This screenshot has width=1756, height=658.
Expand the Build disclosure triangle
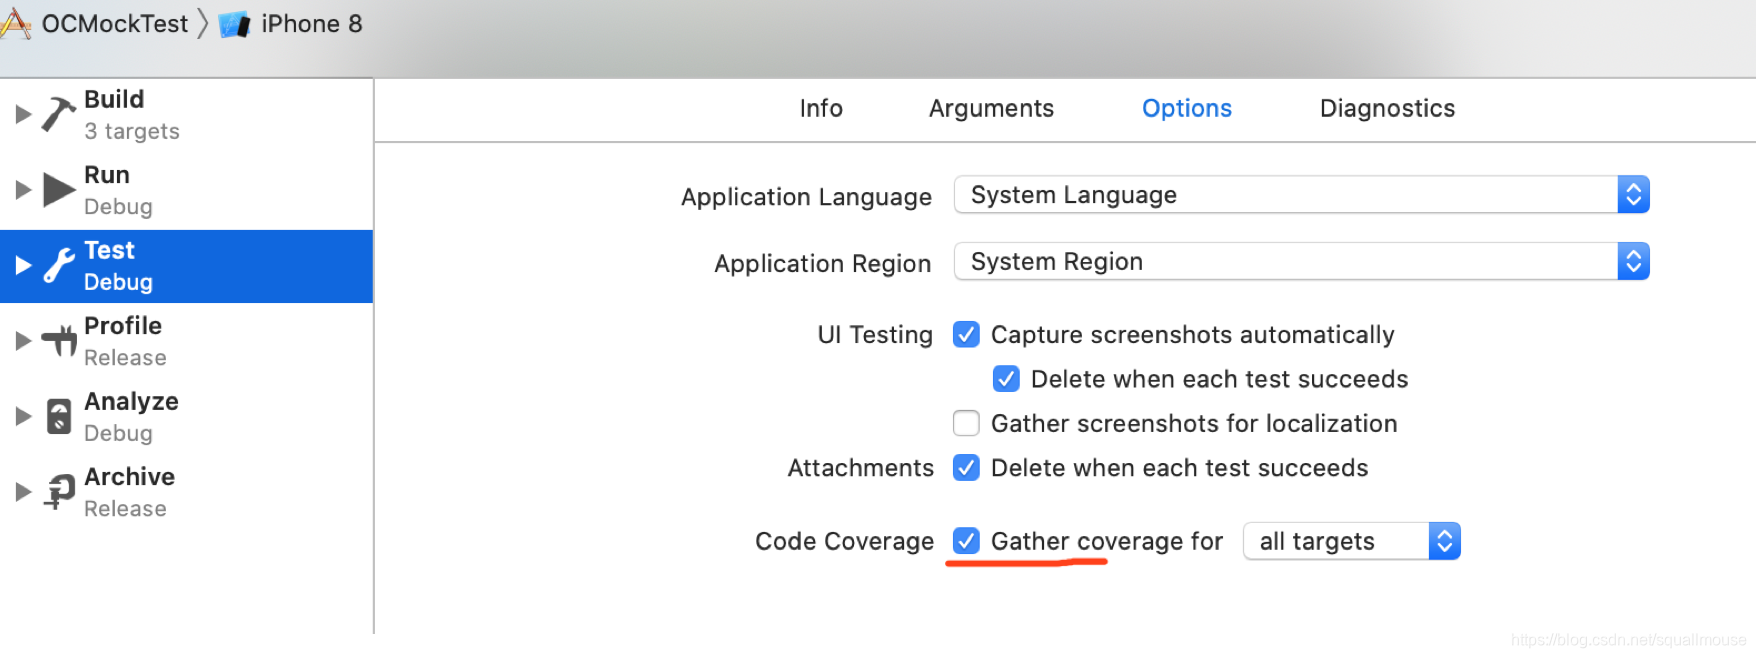pos(23,114)
